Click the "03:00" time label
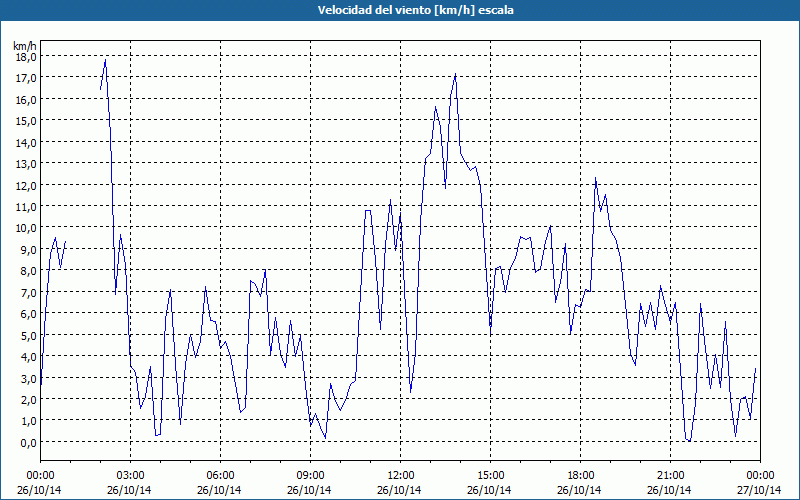 click(x=130, y=476)
